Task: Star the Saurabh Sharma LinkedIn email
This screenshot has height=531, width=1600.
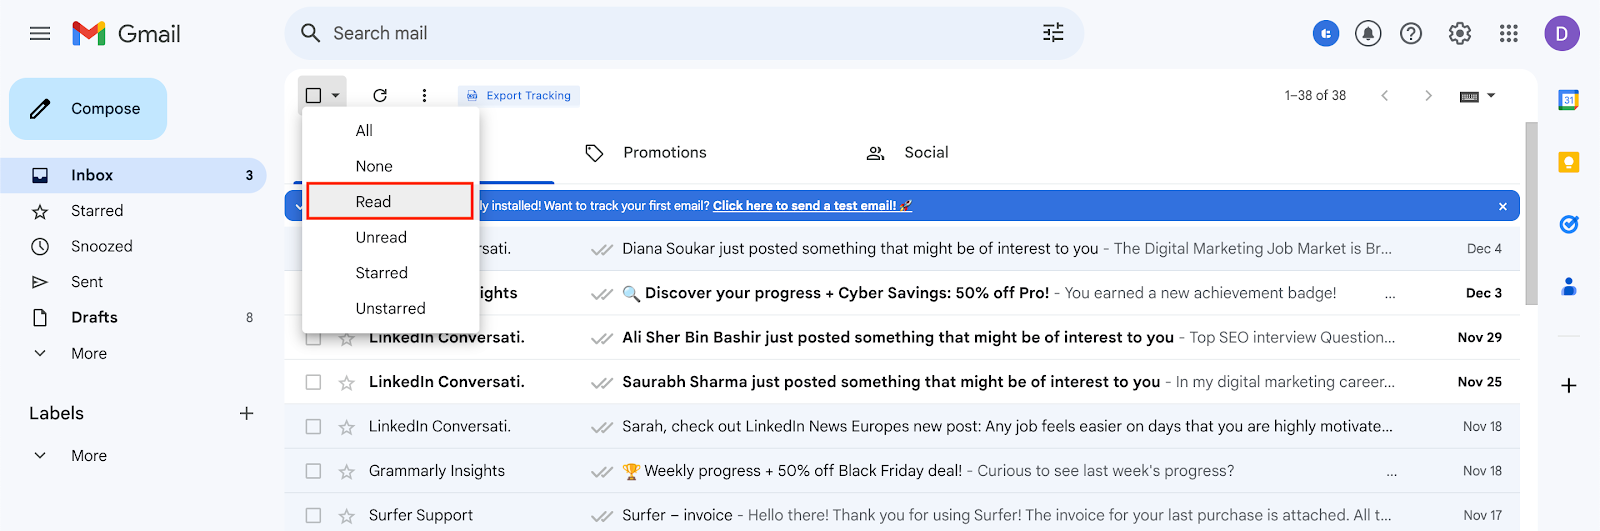Action: 347,383
